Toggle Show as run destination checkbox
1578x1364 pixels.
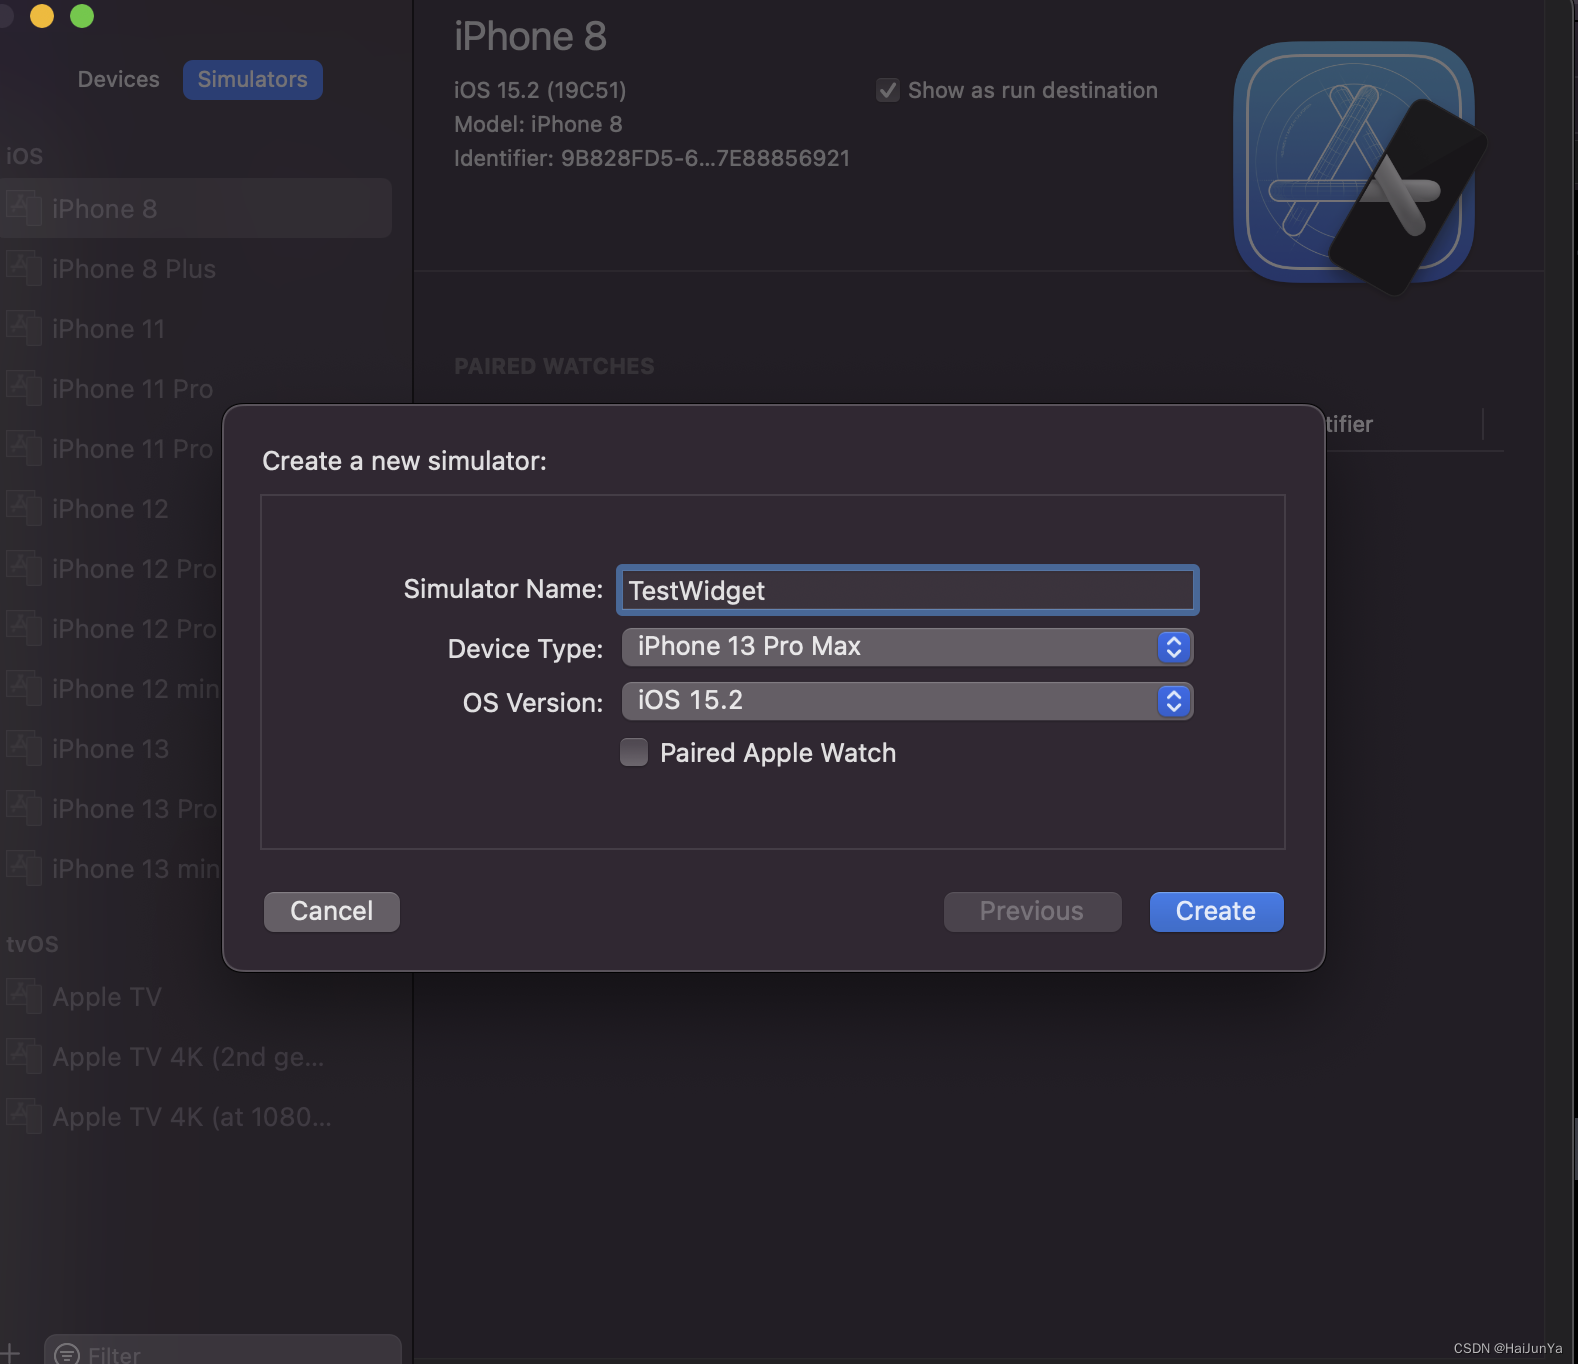[888, 90]
